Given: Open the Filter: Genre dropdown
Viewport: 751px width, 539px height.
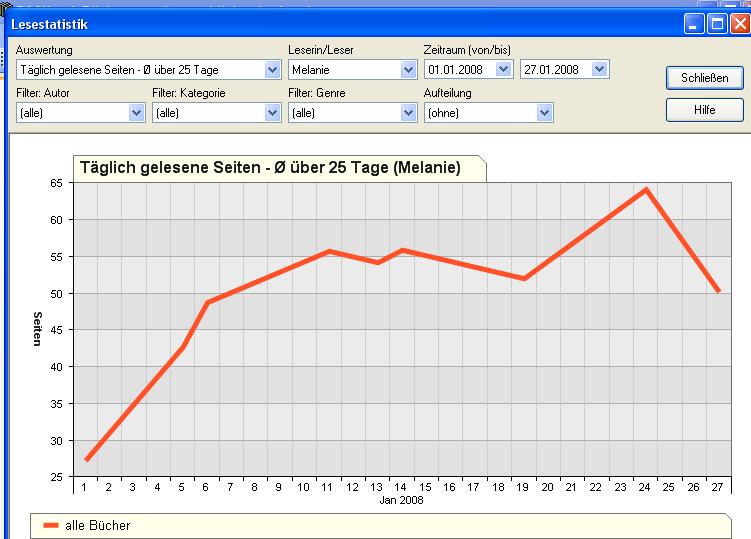Looking at the screenshot, I should tap(408, 113).
